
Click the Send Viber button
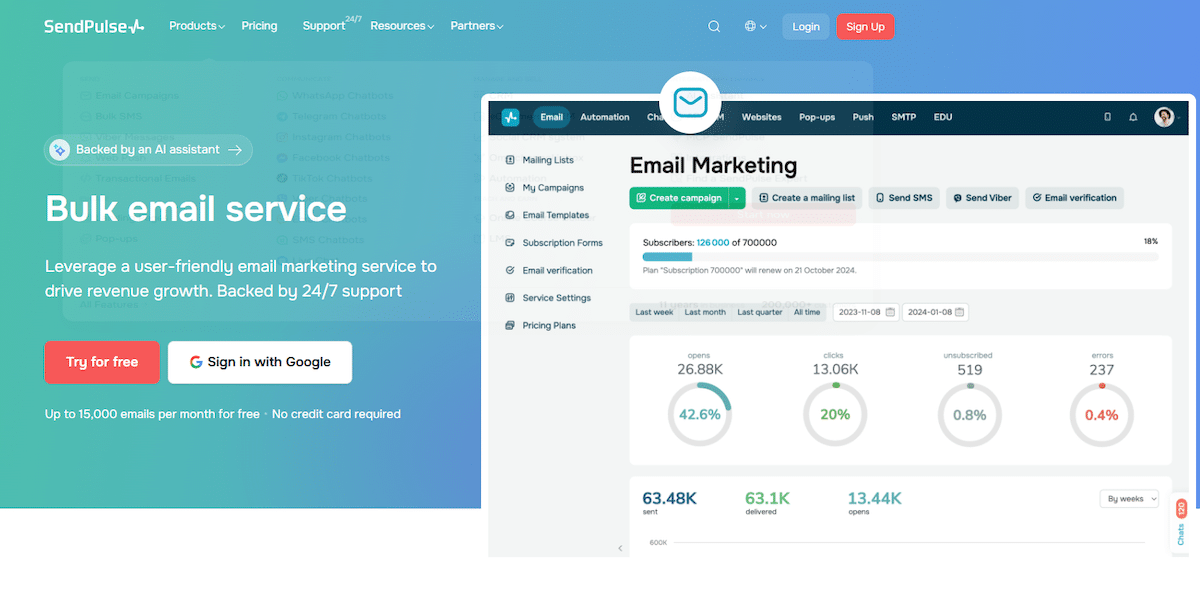(x=982, y=198)
